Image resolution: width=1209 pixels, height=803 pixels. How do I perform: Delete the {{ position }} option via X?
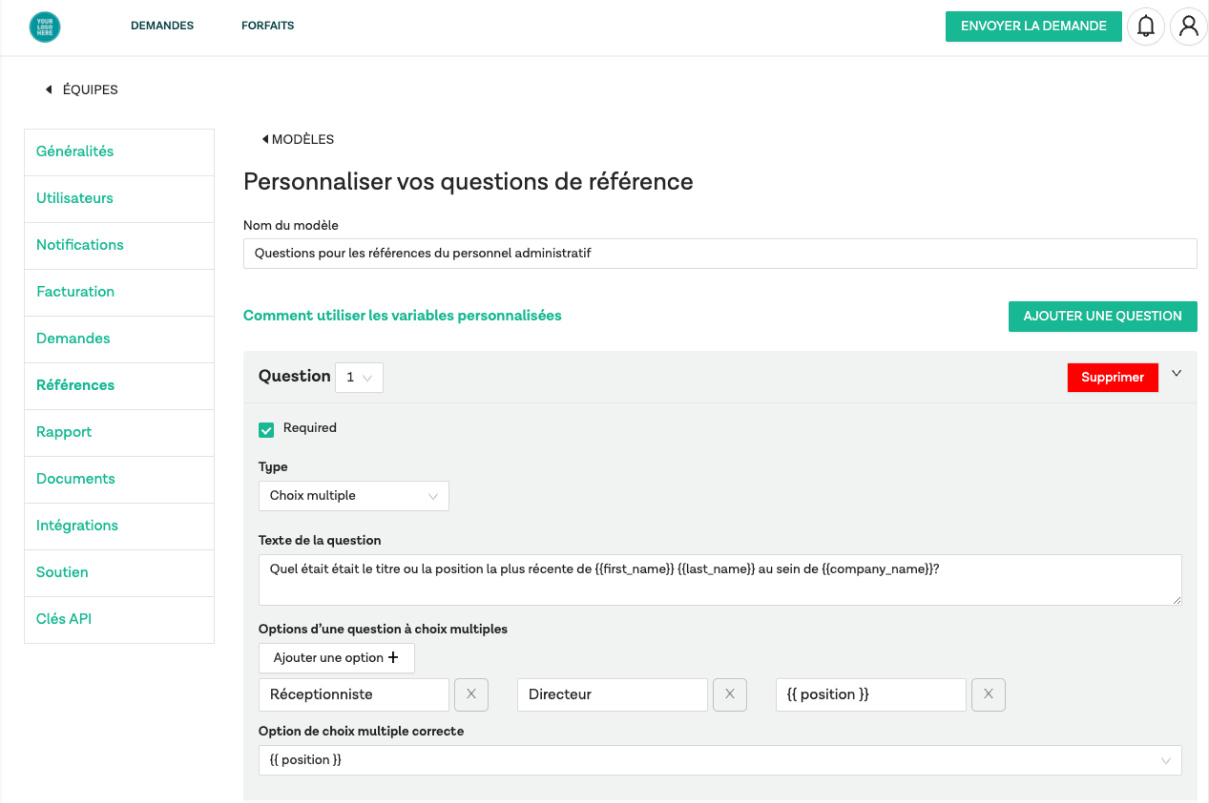click(988, 694)
